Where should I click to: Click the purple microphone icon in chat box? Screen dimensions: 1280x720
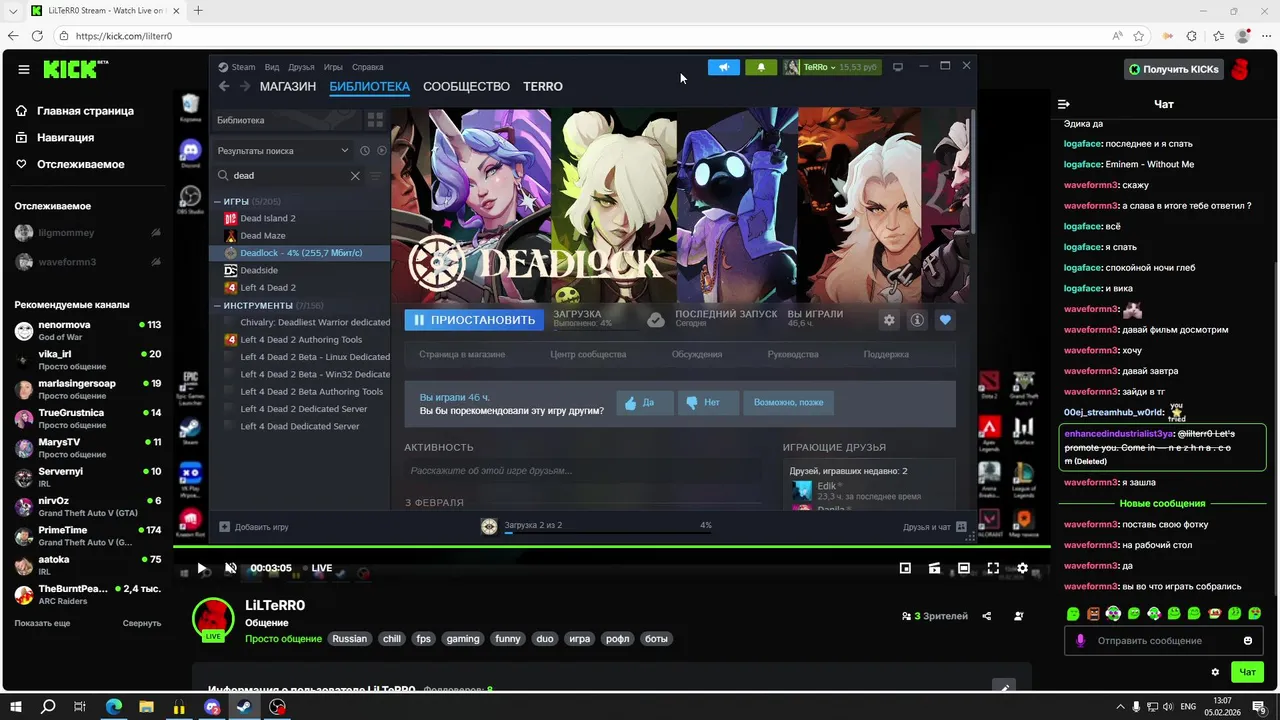[1080, 641]
